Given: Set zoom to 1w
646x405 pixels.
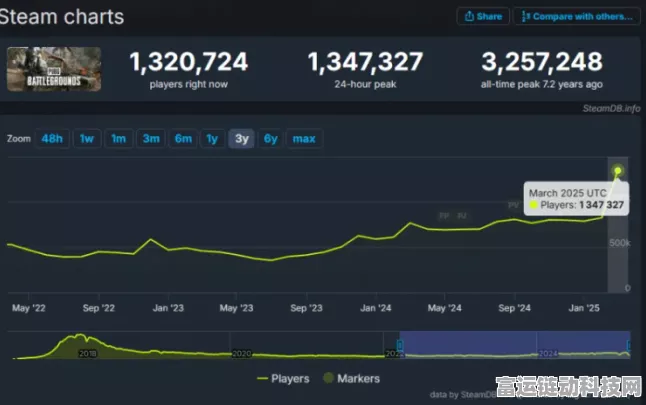Looking at the screenshot, I should 87,138.
